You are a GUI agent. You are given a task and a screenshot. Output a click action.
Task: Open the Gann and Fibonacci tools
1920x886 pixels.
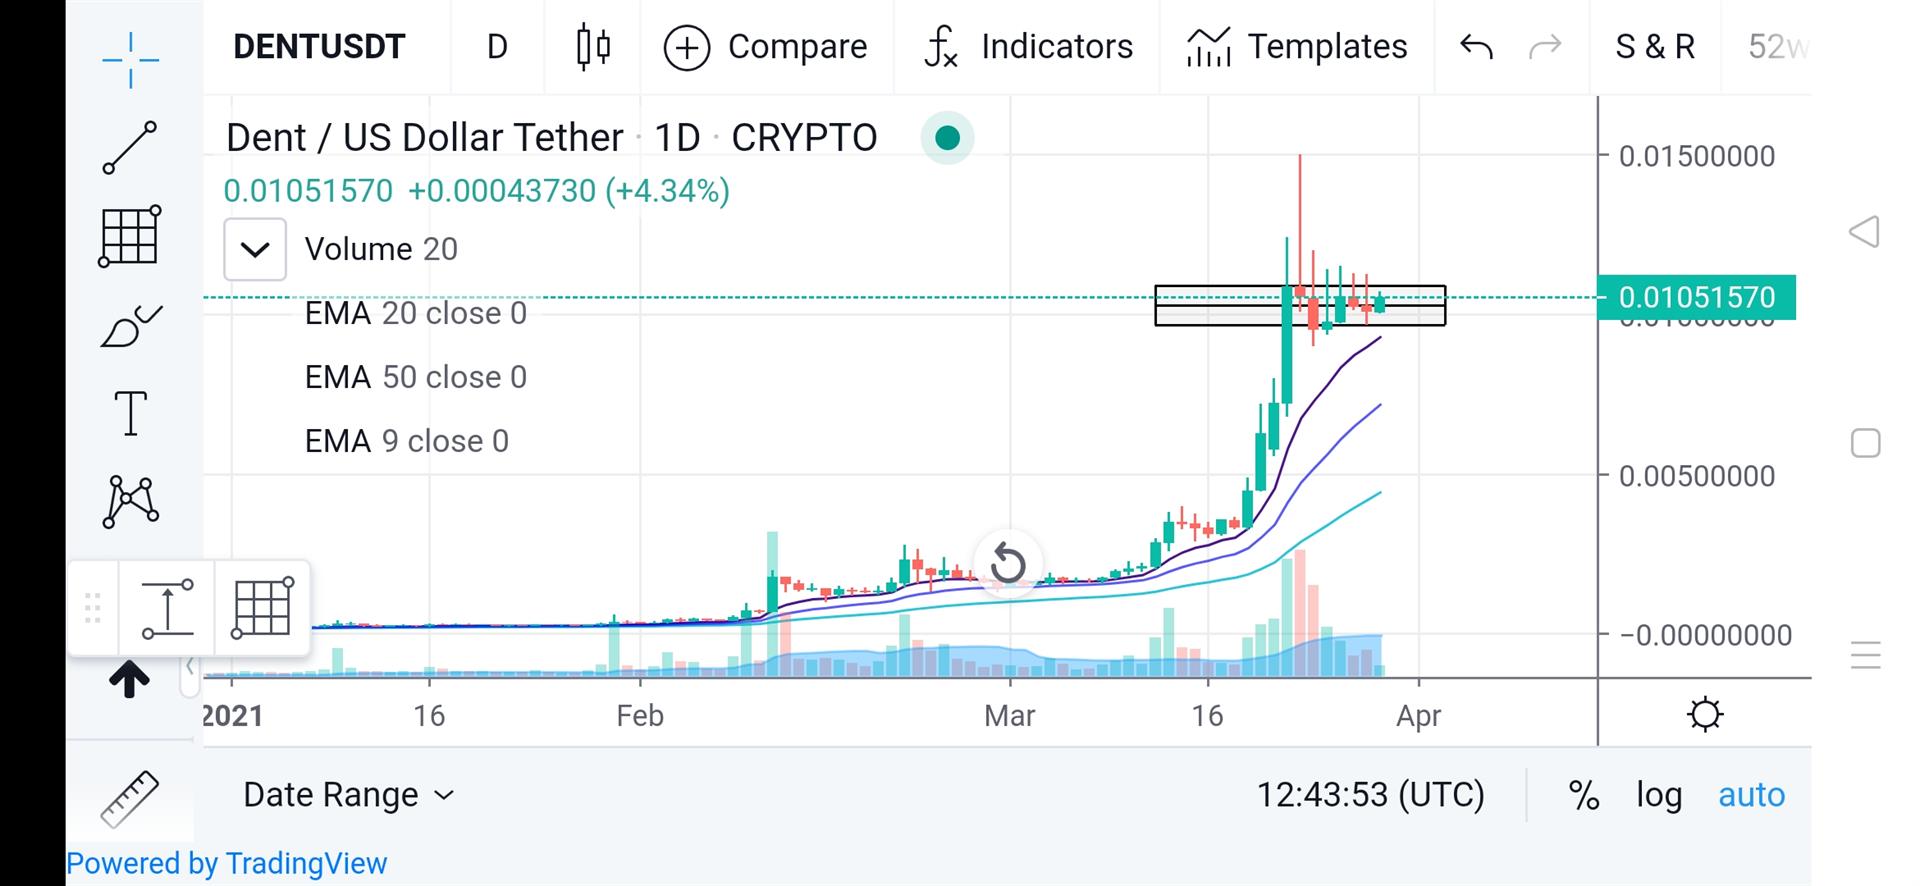(130, 237)
